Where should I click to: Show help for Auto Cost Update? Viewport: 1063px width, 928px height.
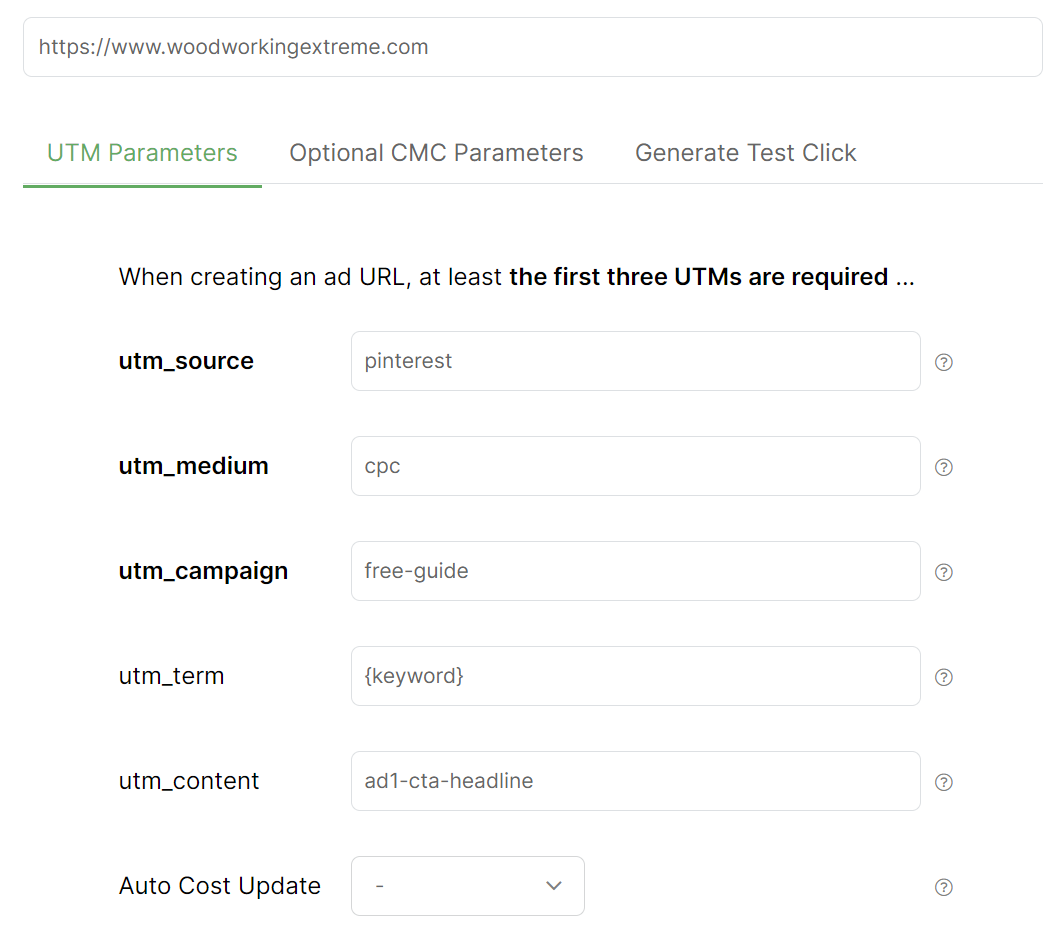tap(943, 887)
